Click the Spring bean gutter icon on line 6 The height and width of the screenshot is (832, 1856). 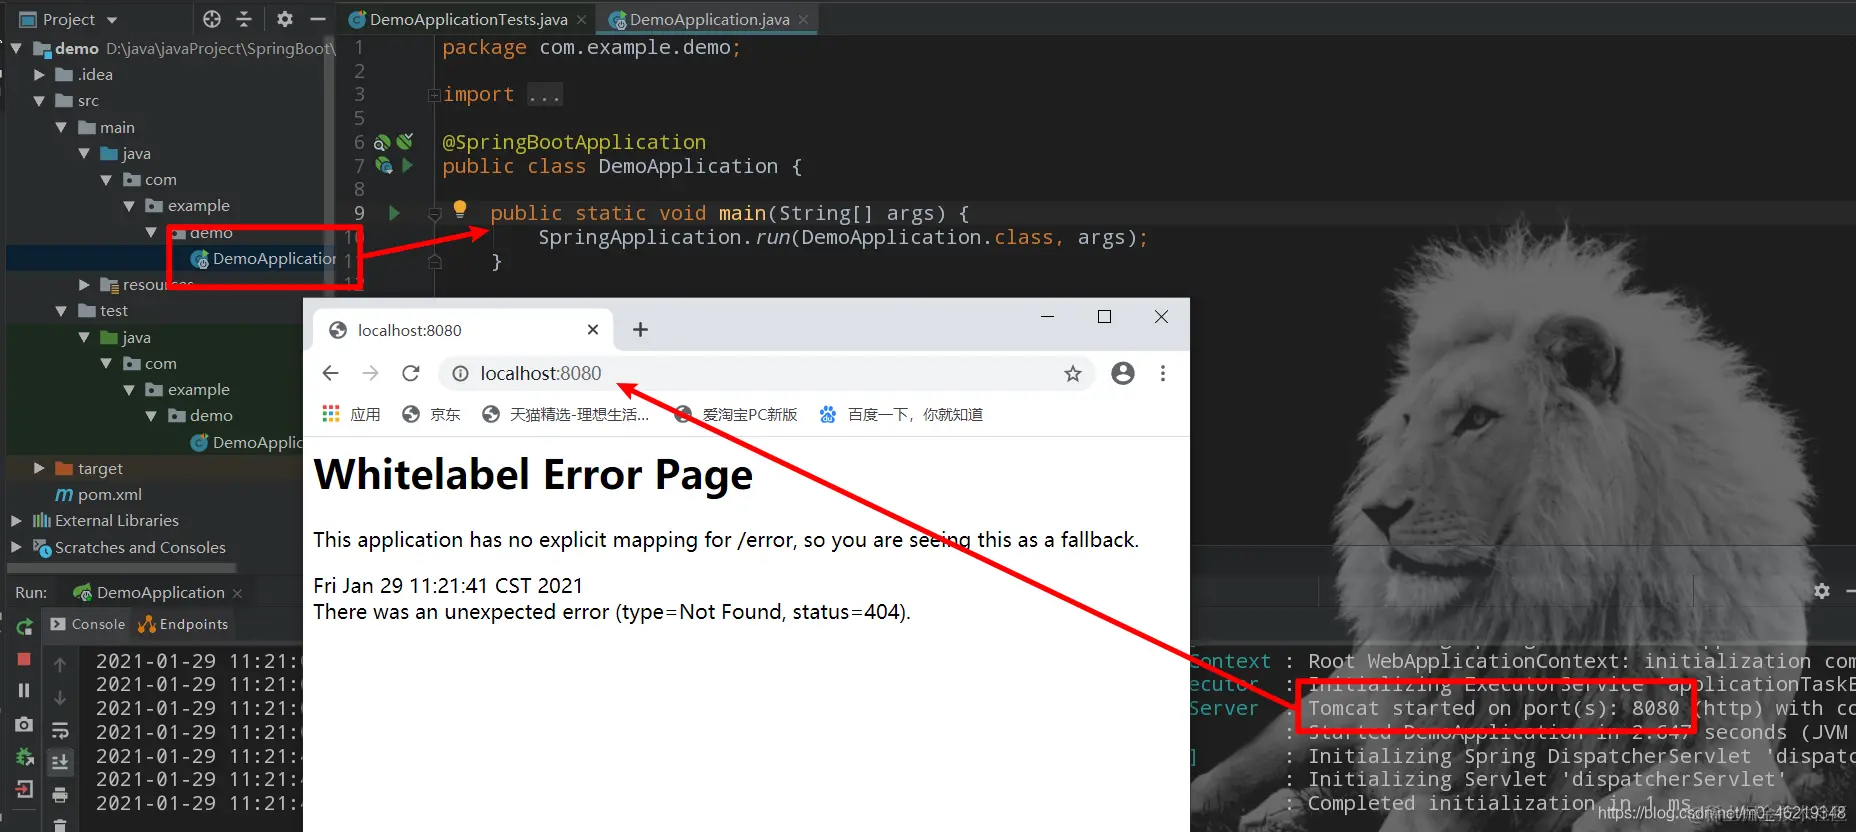[x=382, y=142]
